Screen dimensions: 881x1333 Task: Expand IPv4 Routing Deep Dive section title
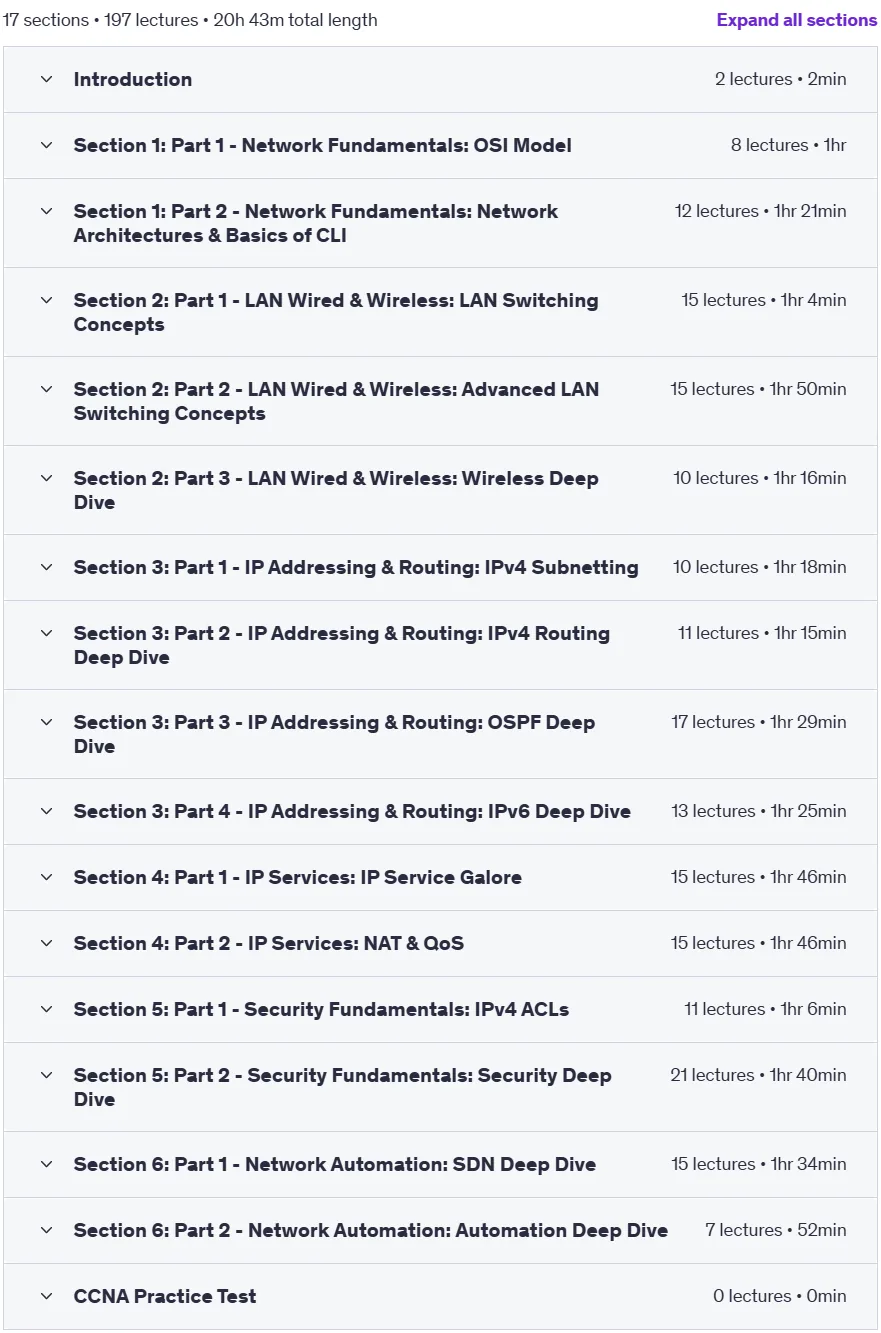click(341, 645)
